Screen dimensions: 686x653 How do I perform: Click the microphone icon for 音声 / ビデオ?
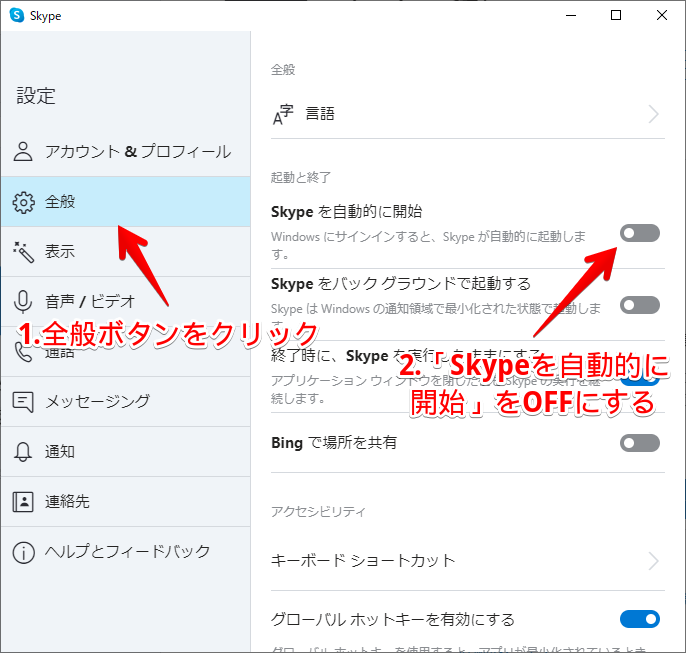tap(23, 302)
